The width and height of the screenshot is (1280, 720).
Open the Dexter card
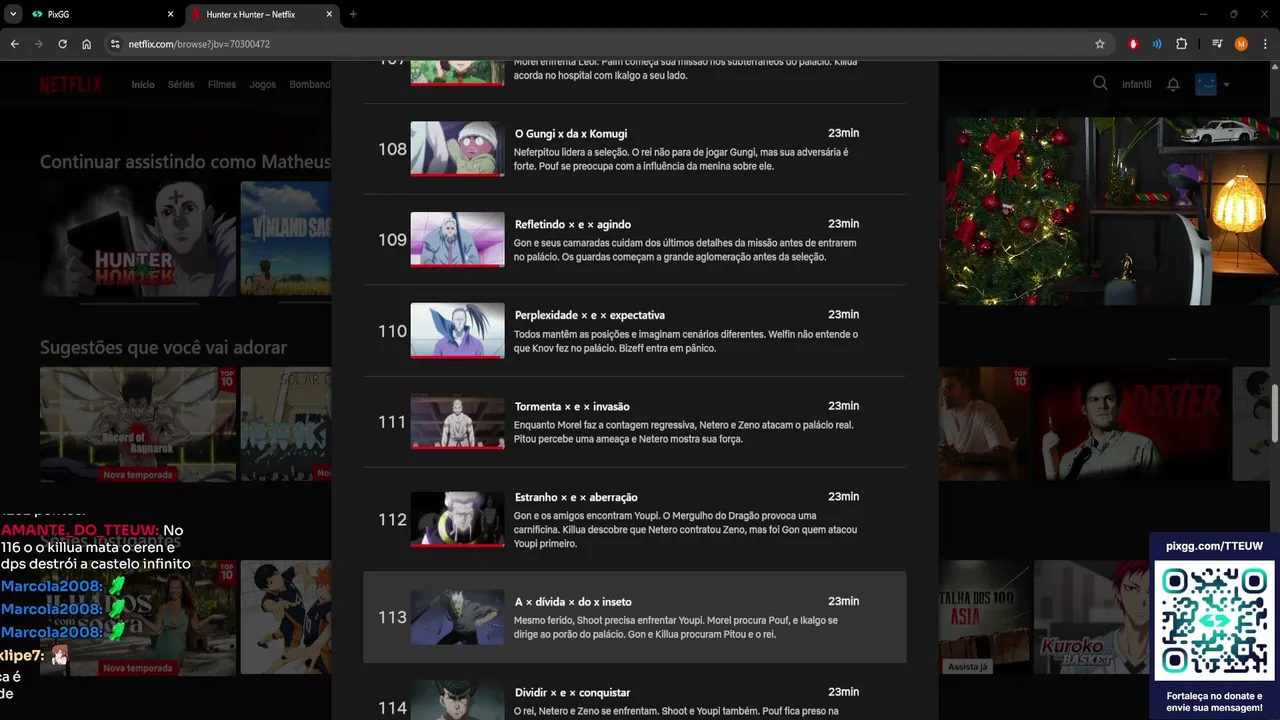(x=1132, y=424)
